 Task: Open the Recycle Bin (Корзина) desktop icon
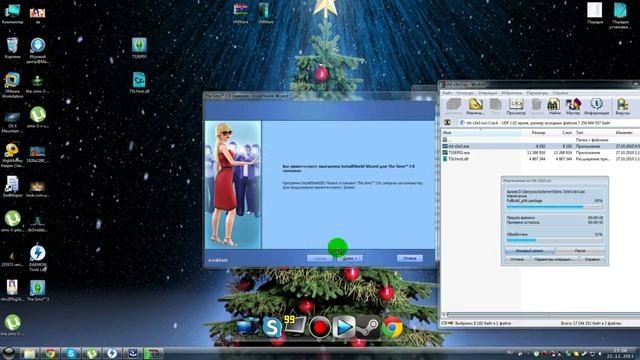click(x=12, y=48)
